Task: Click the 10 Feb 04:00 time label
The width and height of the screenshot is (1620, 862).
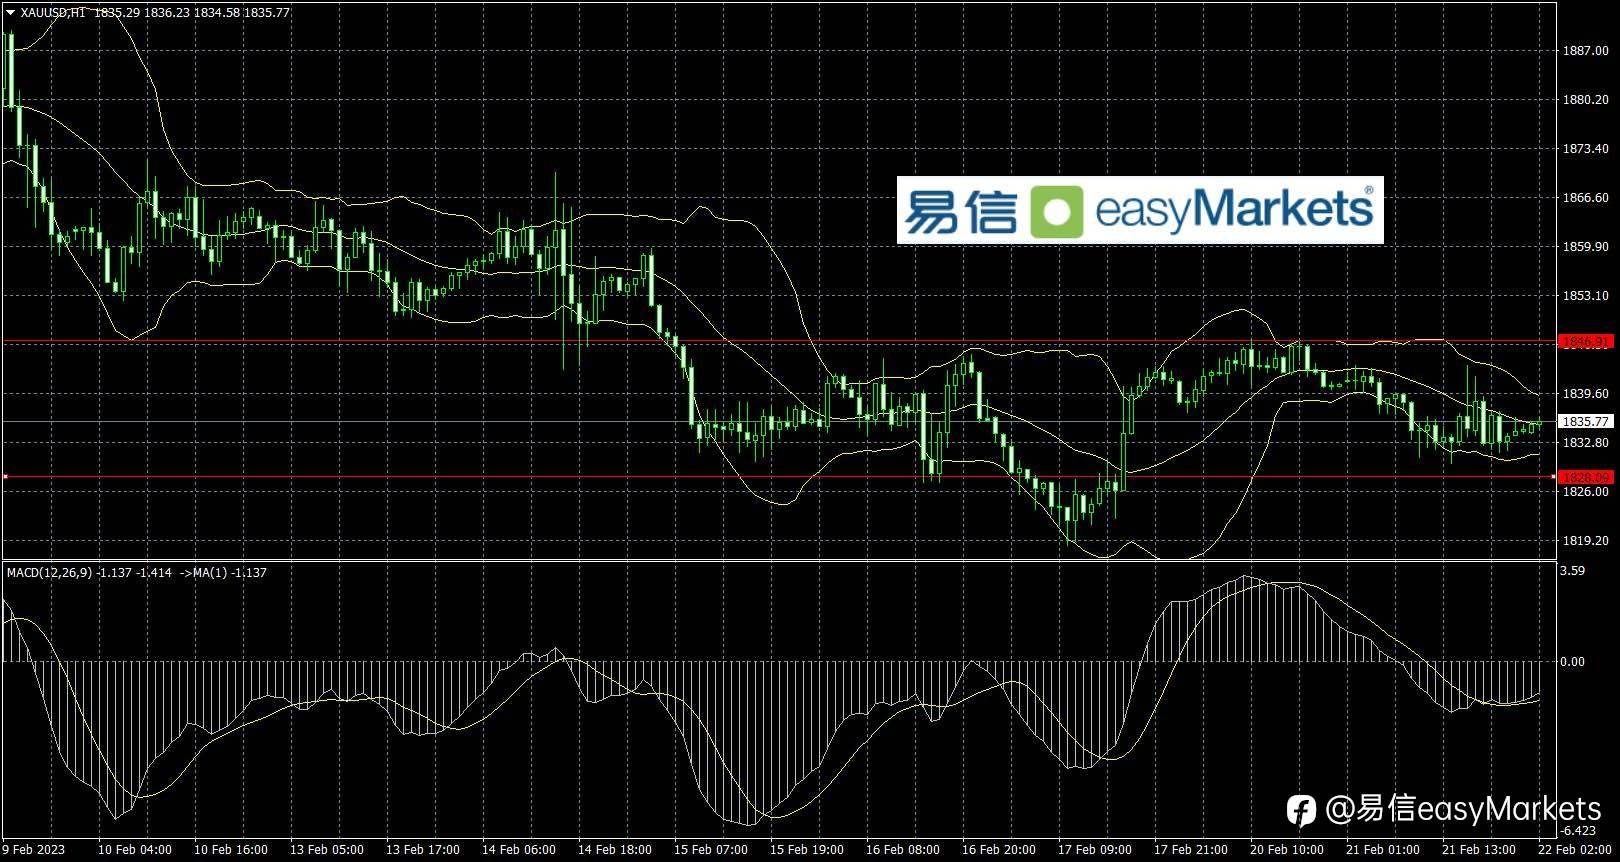Action: 135,850
